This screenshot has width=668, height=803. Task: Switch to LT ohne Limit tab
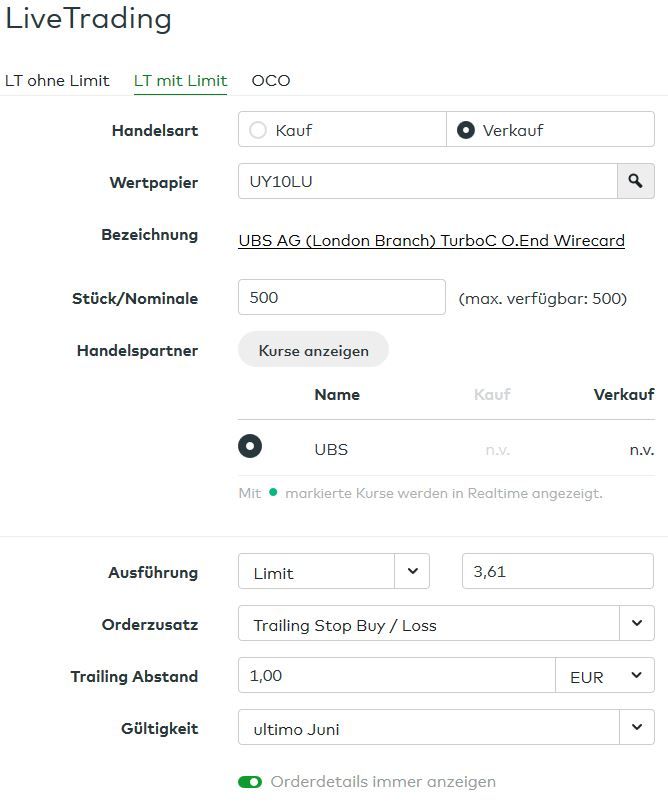point(57,80)
